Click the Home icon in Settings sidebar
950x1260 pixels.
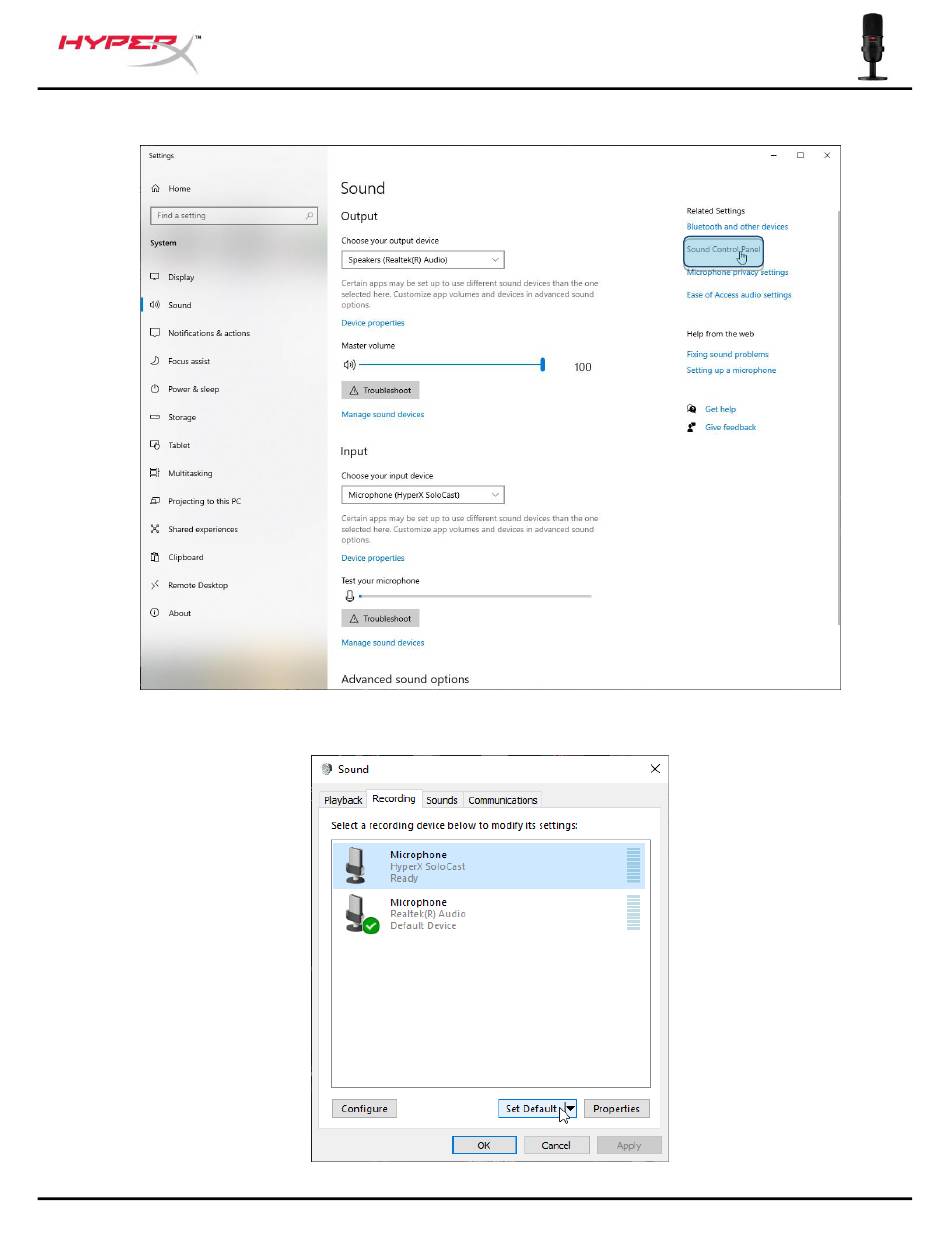[155, 189]
